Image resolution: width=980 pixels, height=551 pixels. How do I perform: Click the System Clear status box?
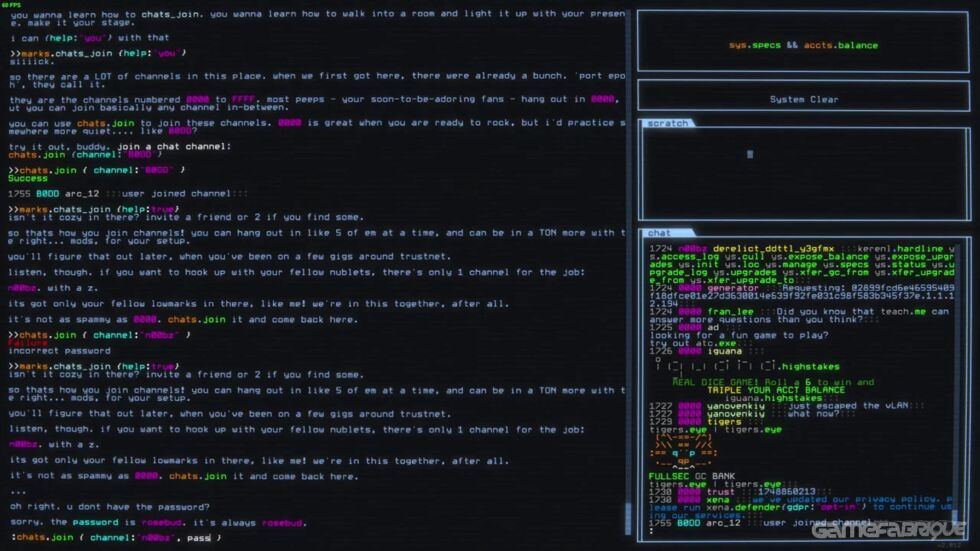(803, 96)
